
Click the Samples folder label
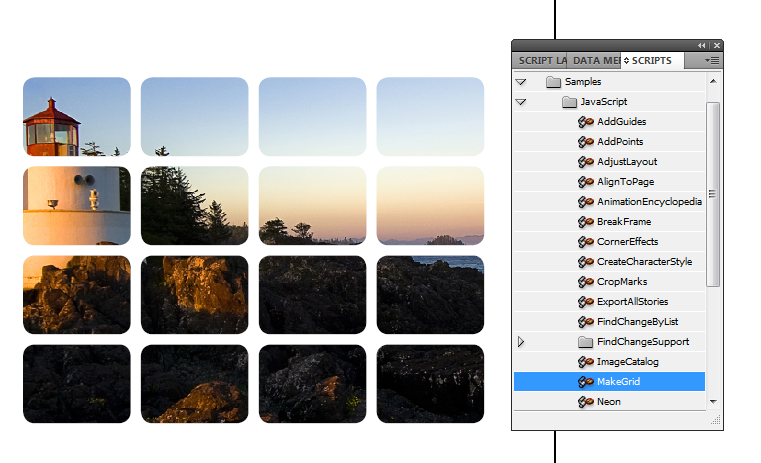pos(583,82)
